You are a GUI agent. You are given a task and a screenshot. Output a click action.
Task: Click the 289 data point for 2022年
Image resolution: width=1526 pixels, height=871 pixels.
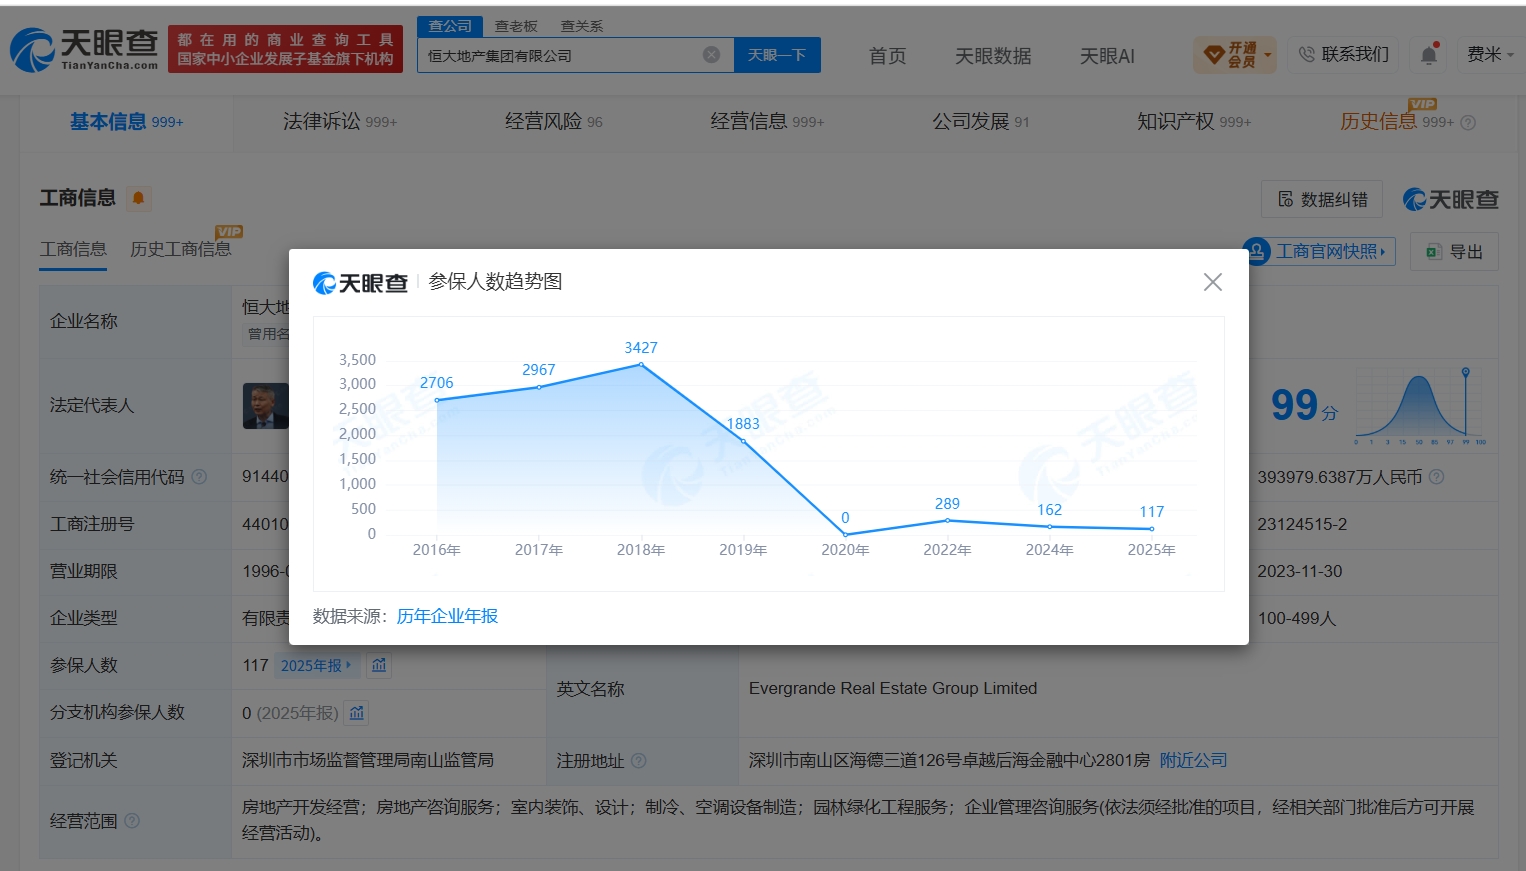[947, 520]
